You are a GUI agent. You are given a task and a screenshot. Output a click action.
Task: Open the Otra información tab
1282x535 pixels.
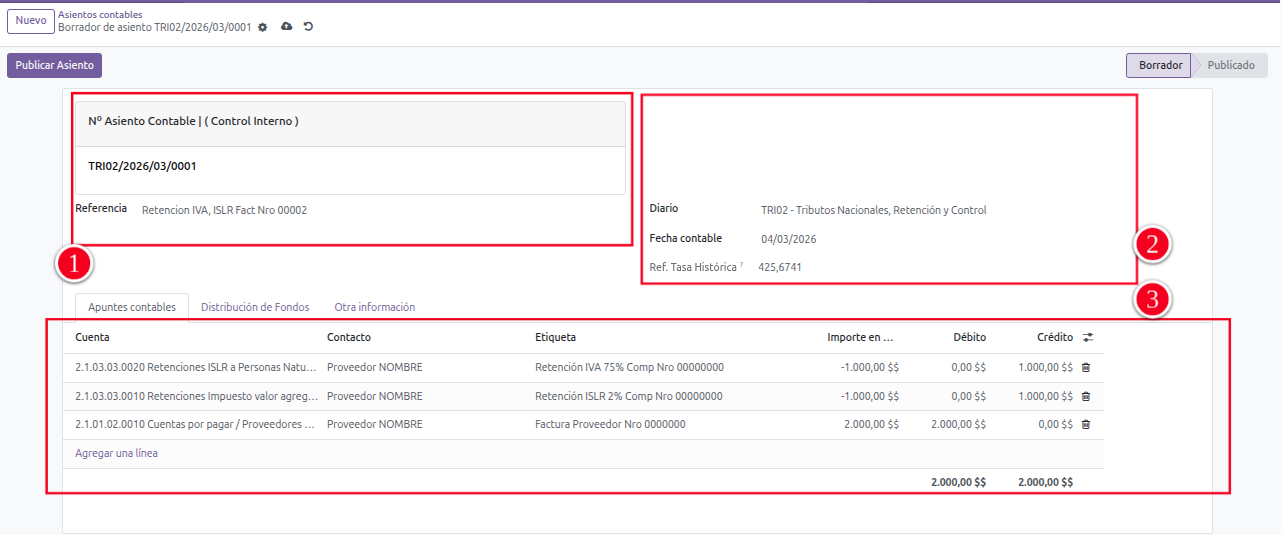(x=374, y=308)
